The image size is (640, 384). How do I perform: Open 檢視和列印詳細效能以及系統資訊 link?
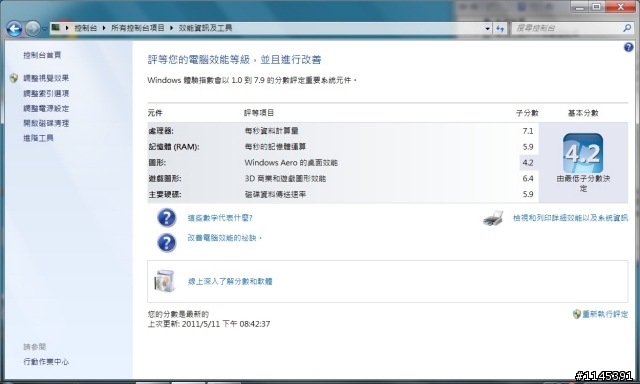click(x=570, y=218)
